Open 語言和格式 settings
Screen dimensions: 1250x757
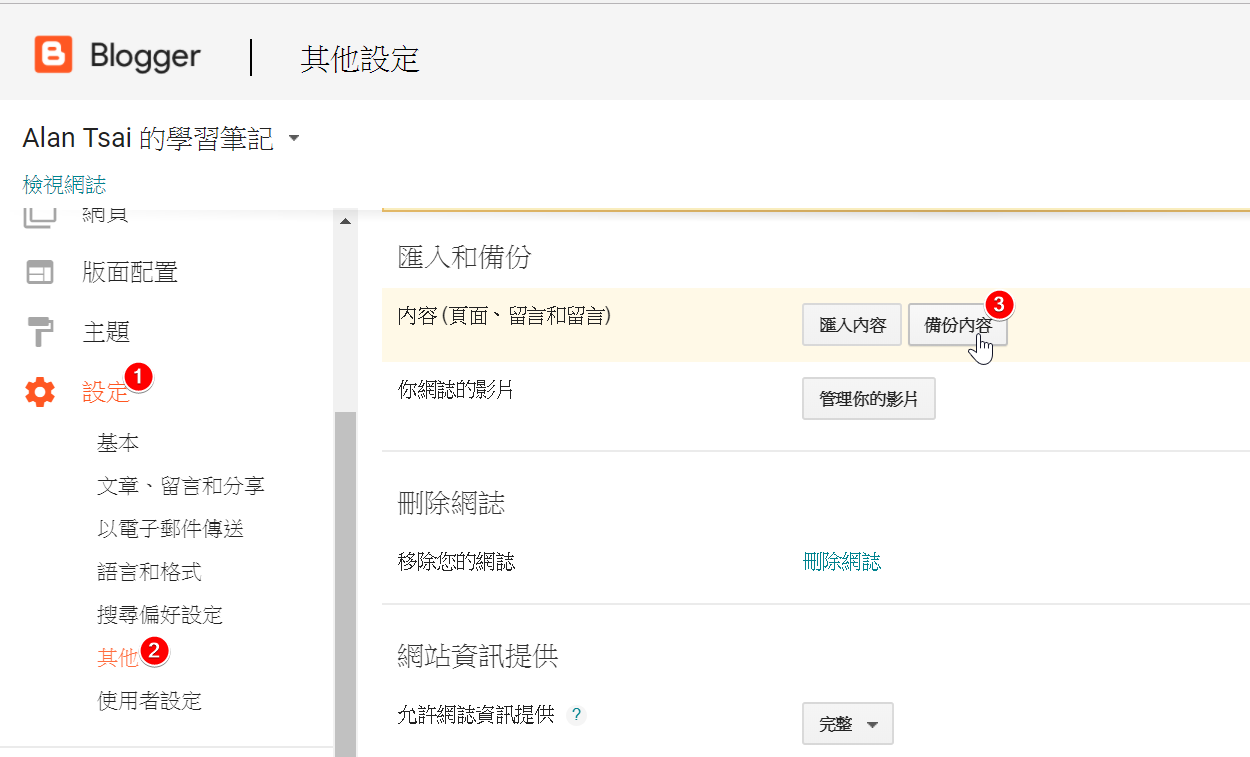point(149,572)
